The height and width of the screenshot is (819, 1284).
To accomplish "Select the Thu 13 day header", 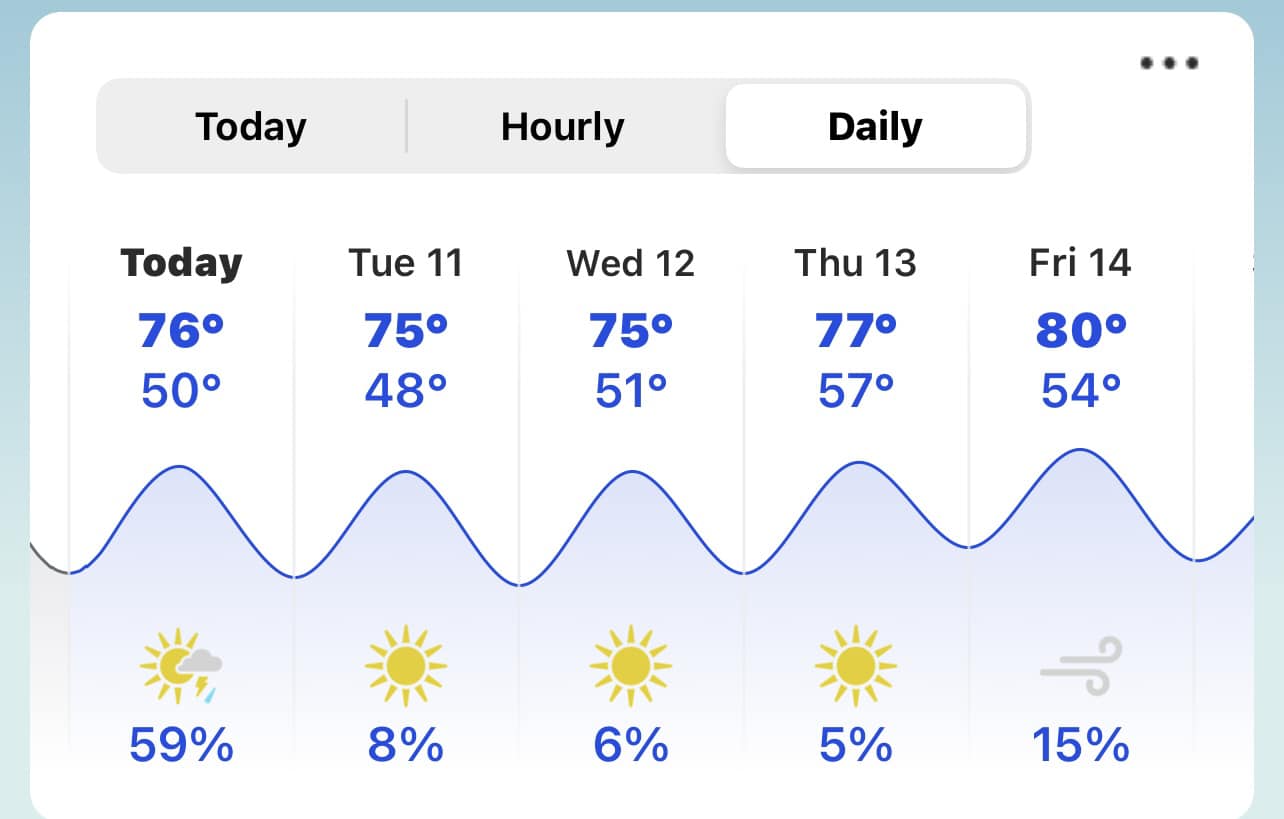I will tap(855, 263).
